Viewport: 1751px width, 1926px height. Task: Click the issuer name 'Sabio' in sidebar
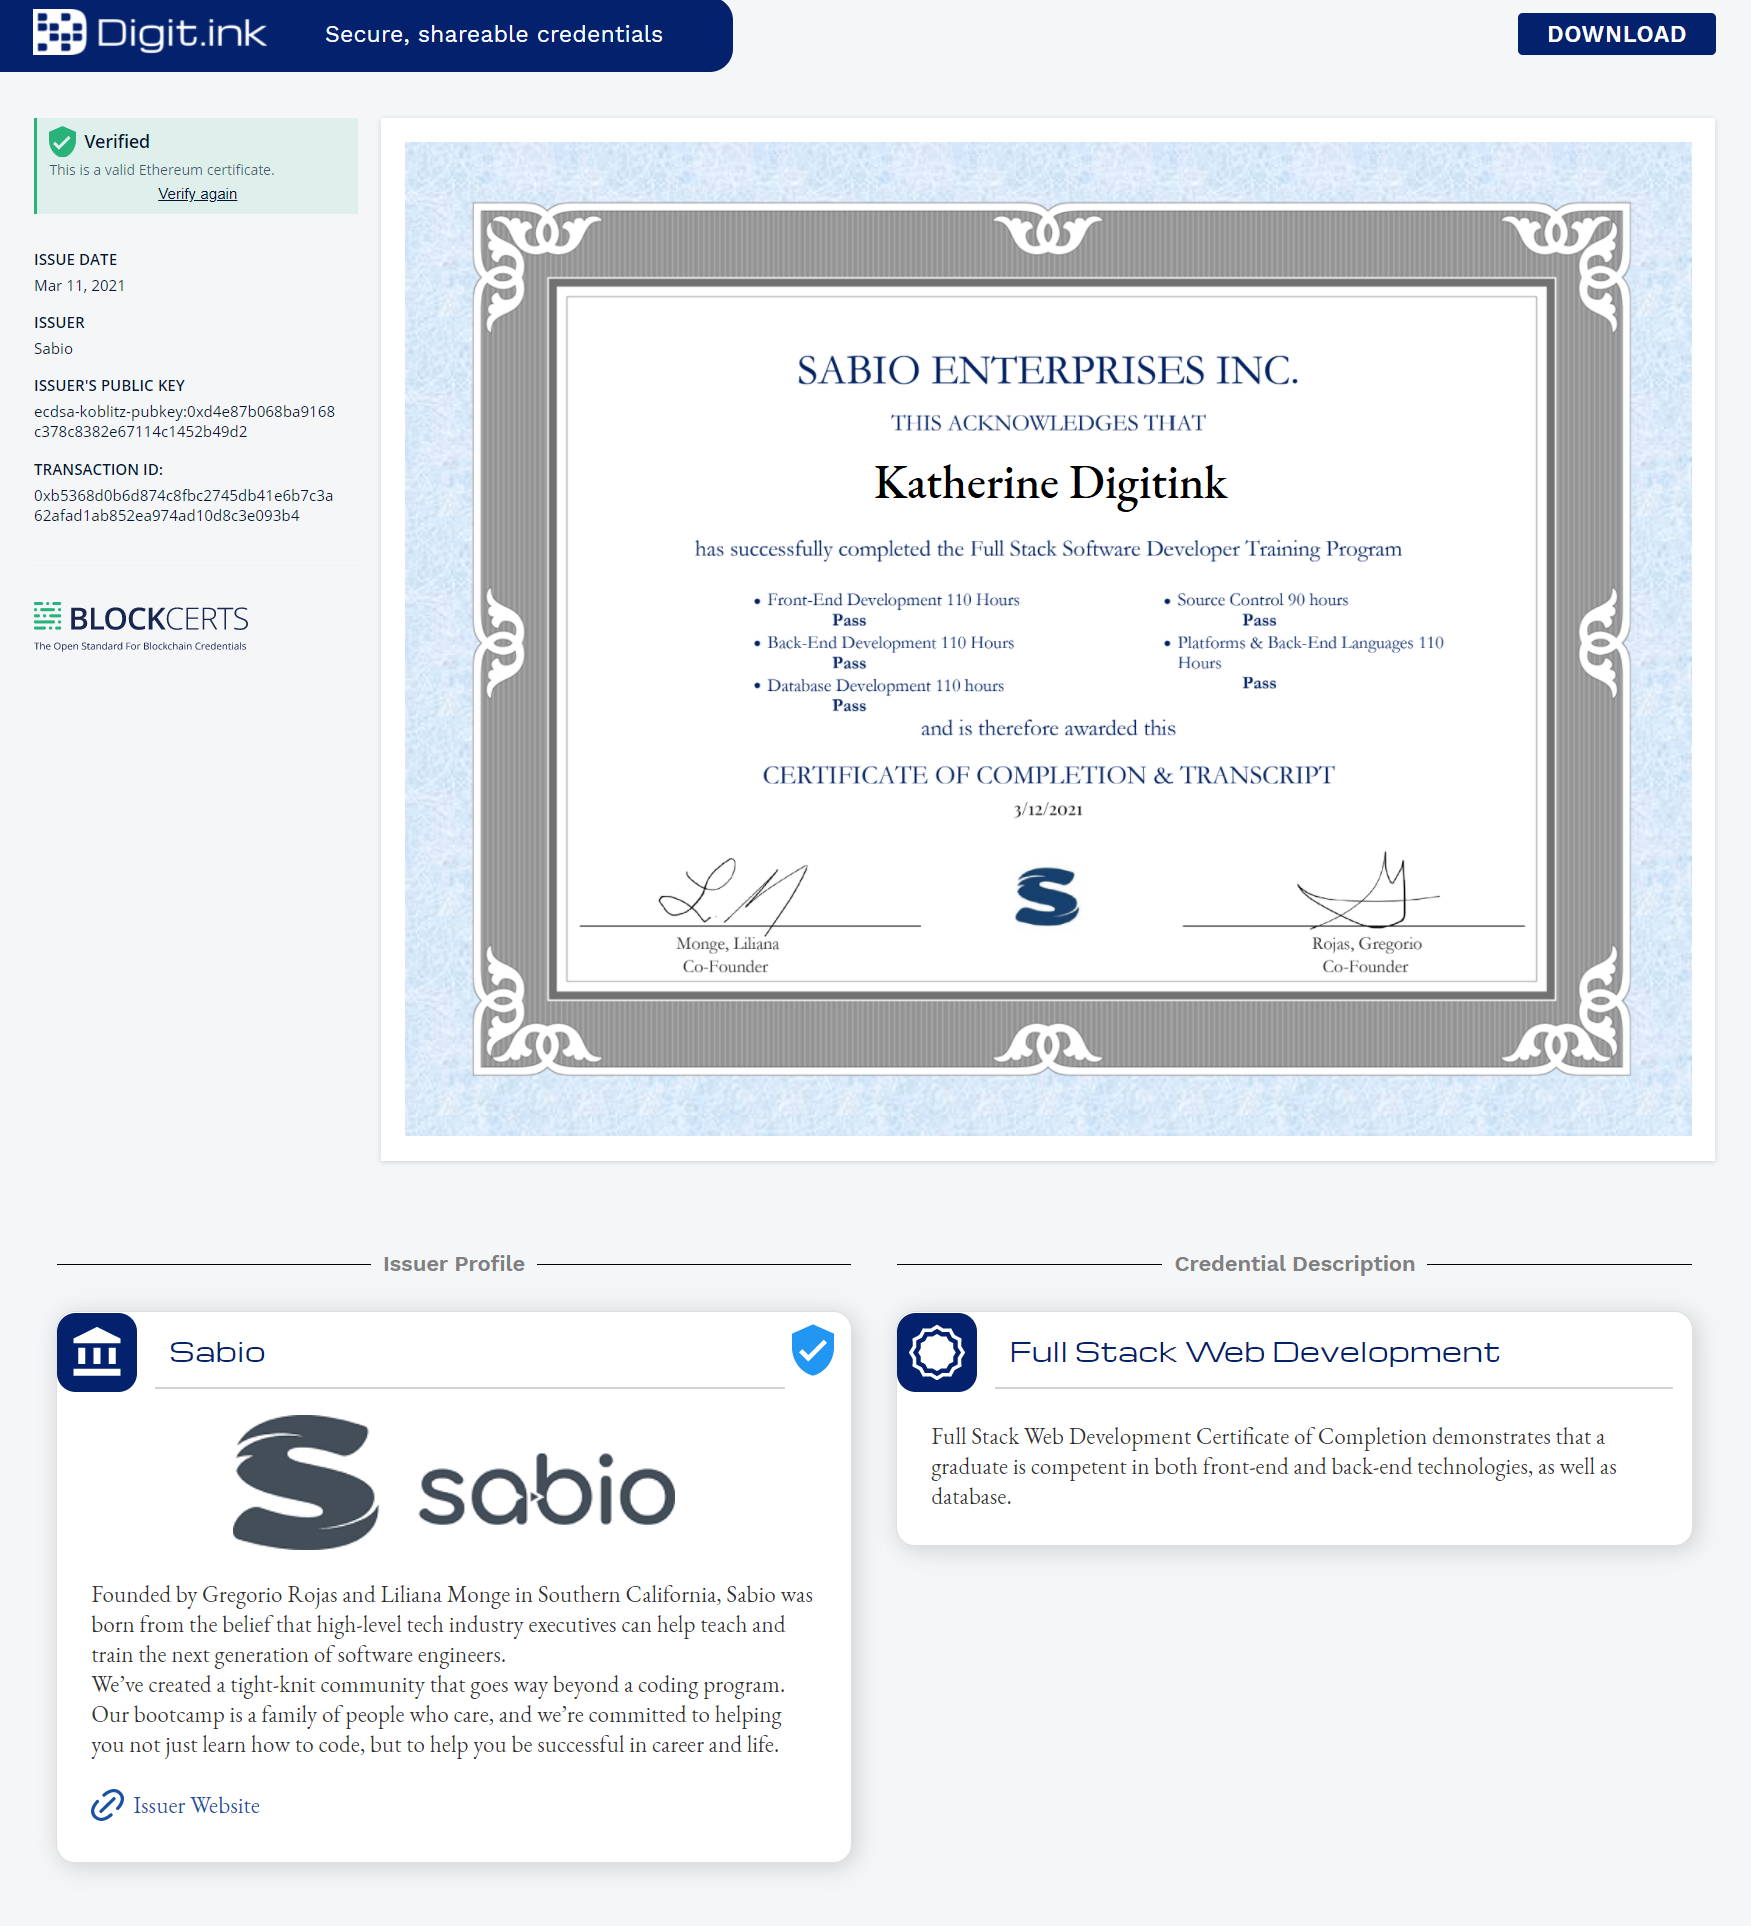coord(53,348)
